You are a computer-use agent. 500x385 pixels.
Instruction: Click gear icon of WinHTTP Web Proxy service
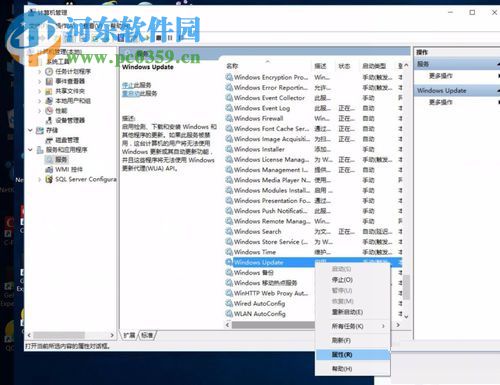pyautogui.click(x=229, y=293)
